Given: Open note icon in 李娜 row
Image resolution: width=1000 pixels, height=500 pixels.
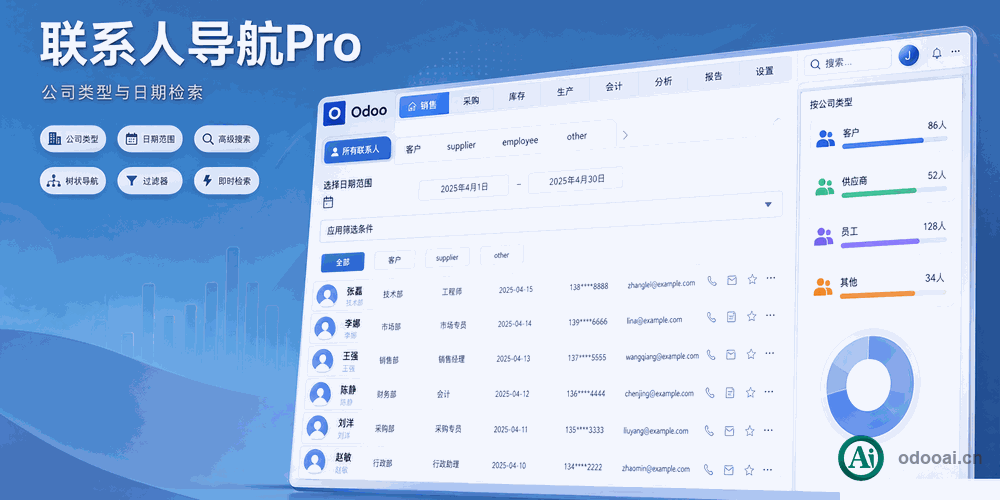Looking at the screenshot, I should point(732,316).
